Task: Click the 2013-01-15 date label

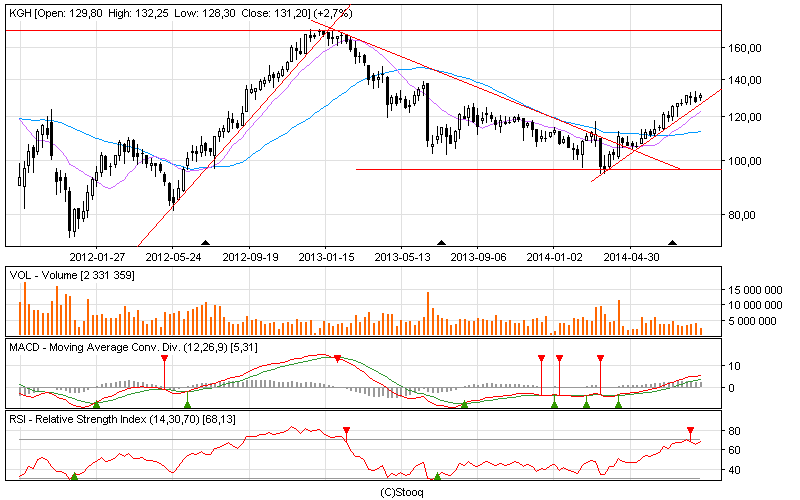Action: (326, 257)
